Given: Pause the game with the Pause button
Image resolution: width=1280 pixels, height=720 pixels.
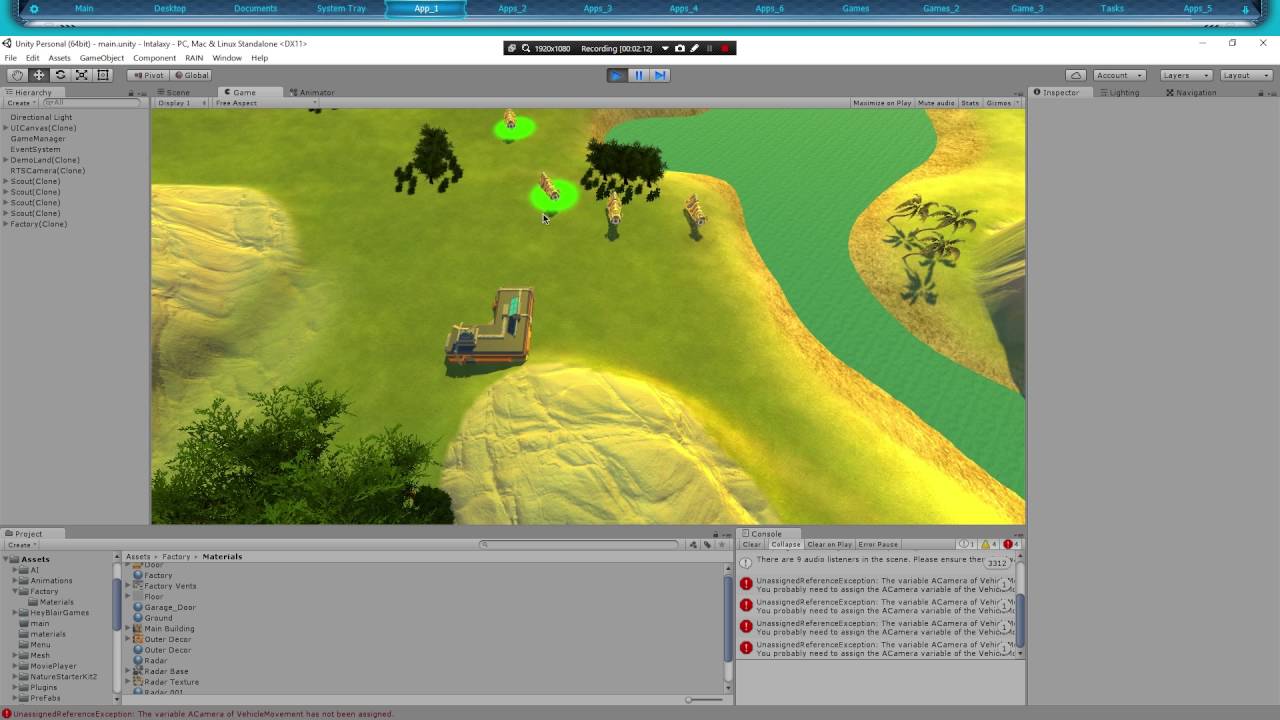Looking at the screenshot, I should pyautogui.click(x=639, y=75).
